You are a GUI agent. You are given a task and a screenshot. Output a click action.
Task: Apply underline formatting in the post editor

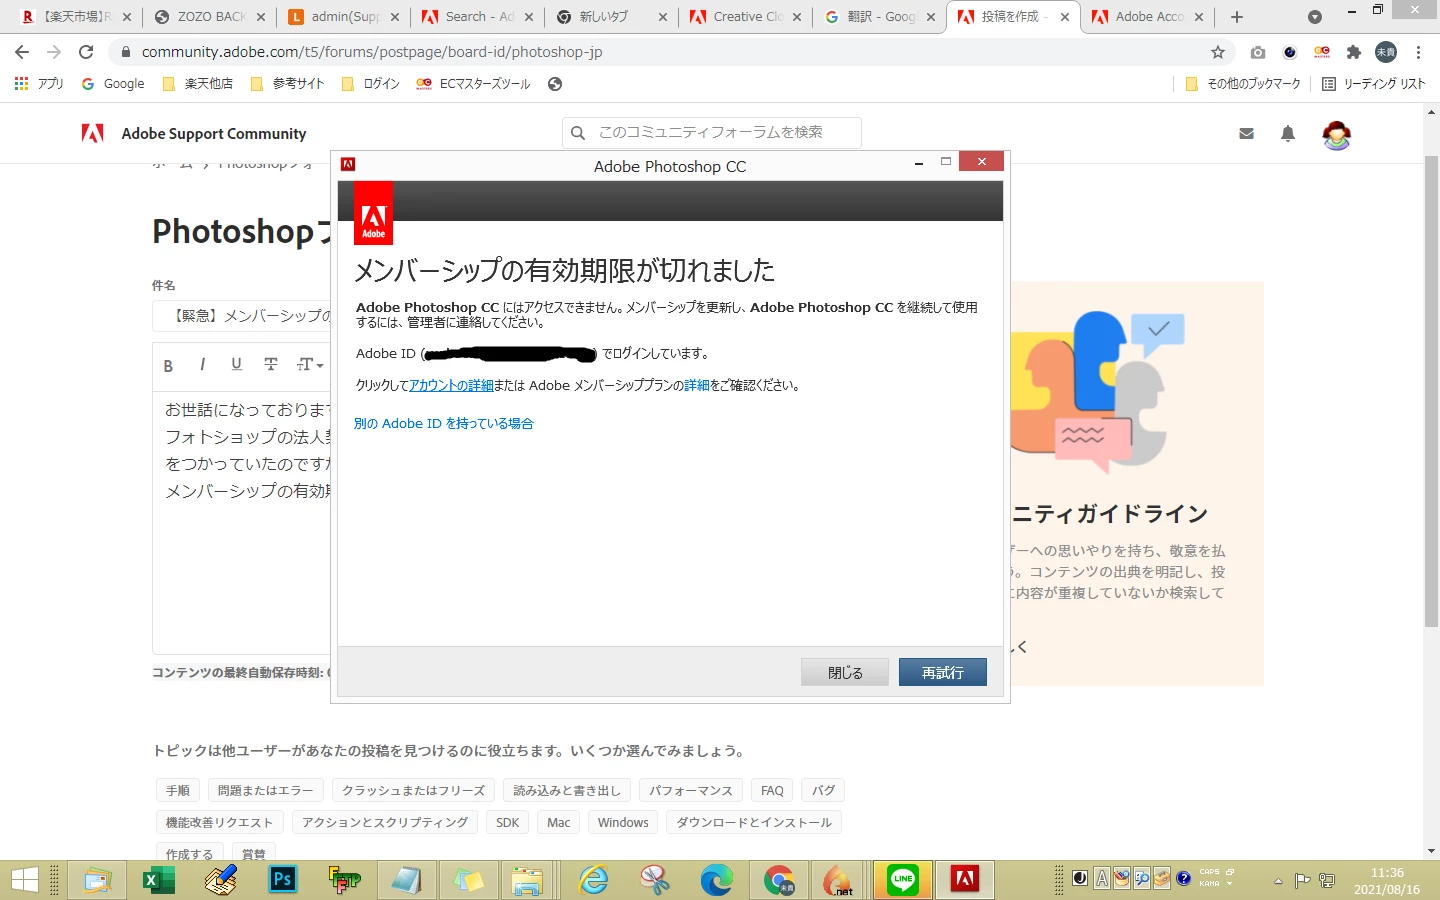(236, 365)
